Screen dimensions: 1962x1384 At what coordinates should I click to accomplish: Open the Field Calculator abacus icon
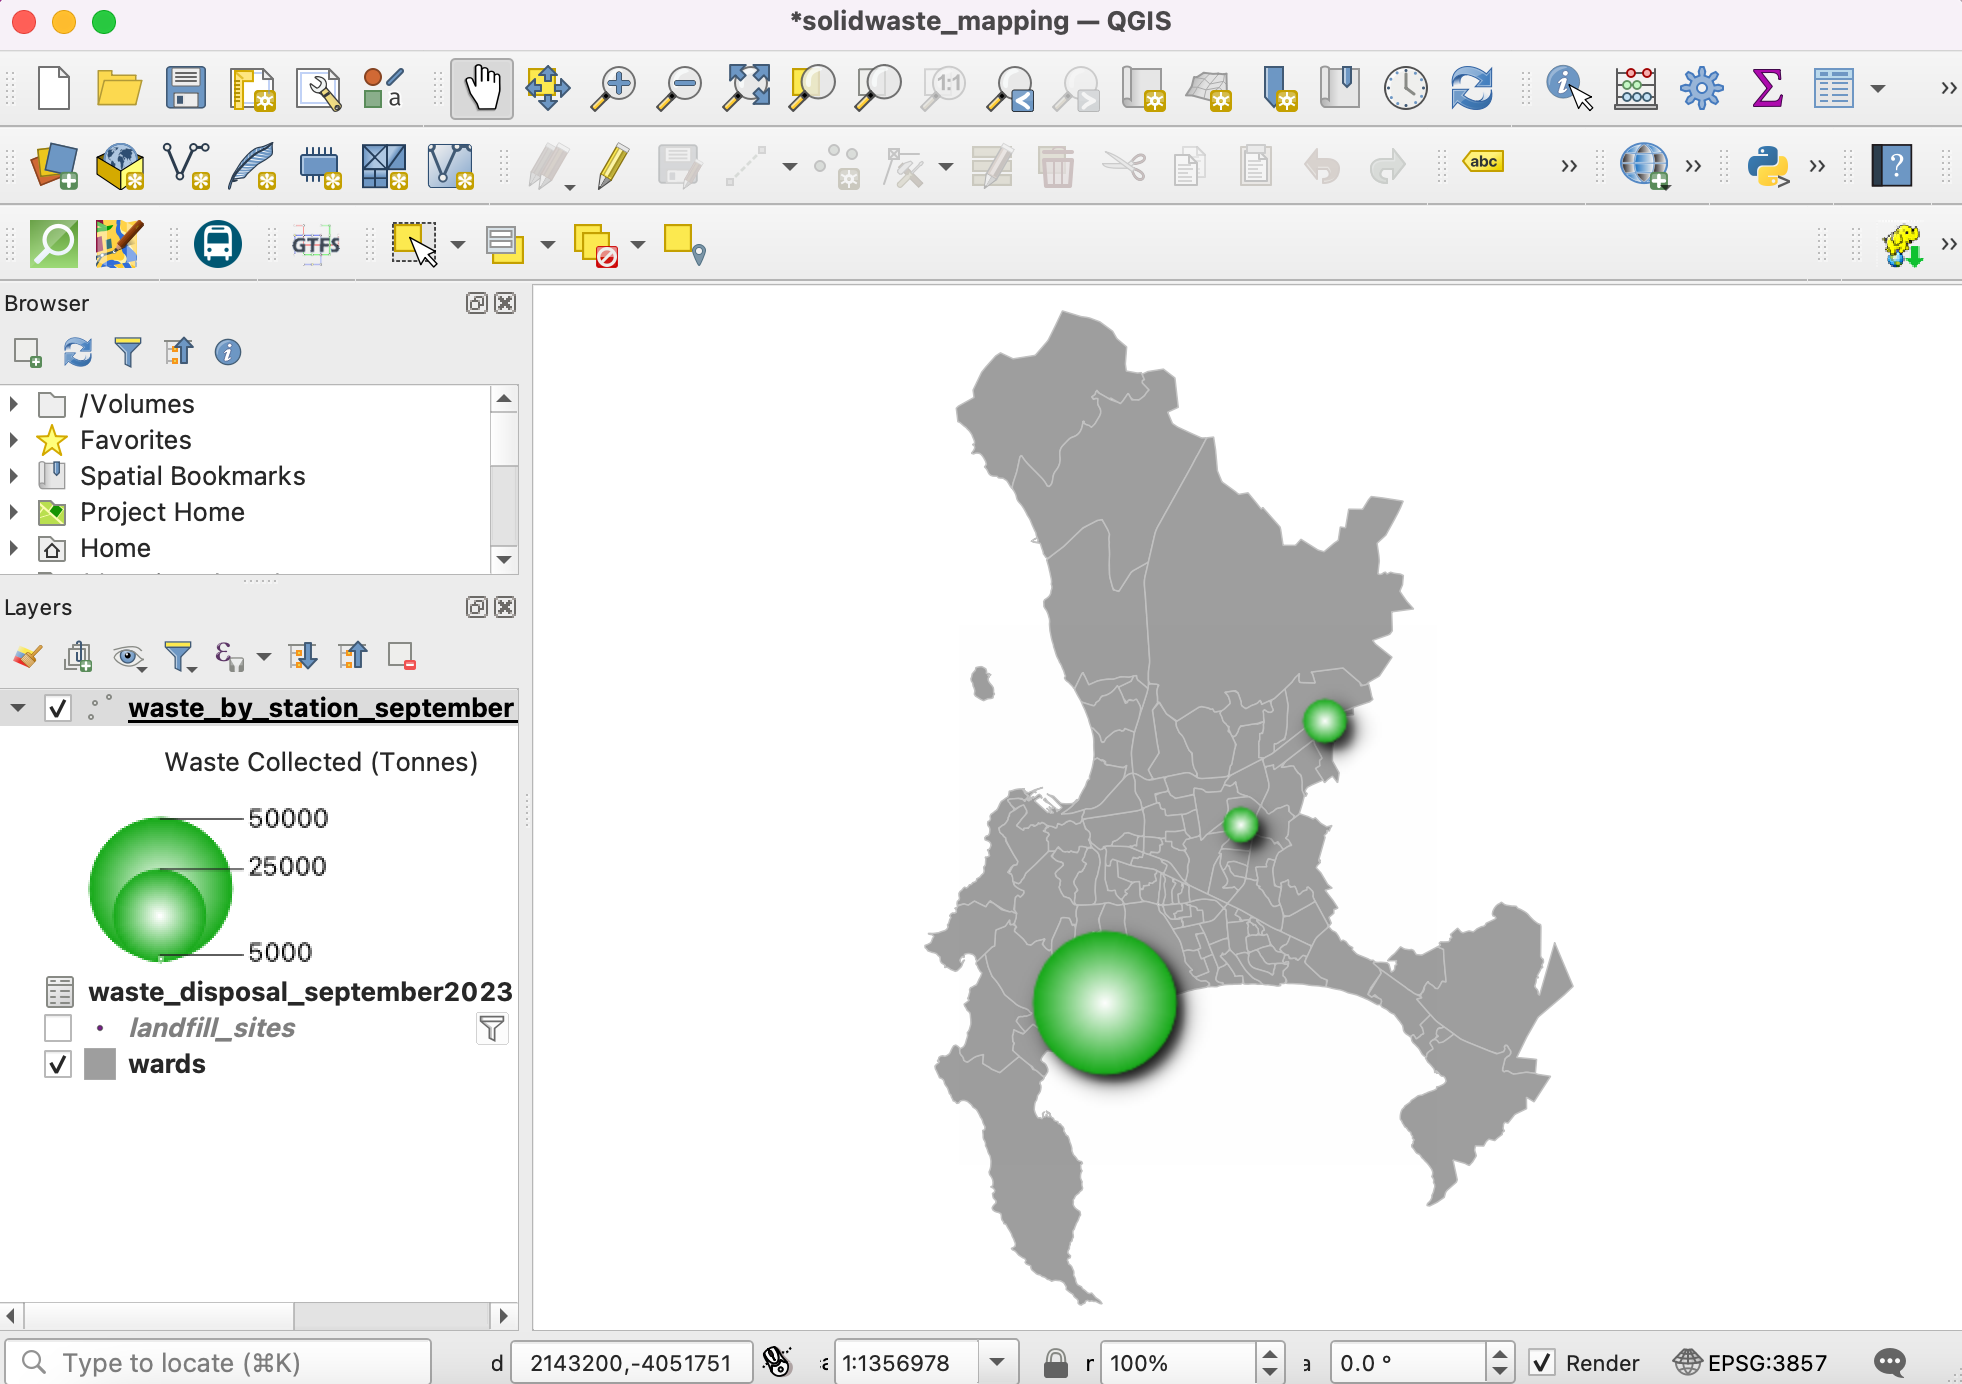click(1635, 89)
